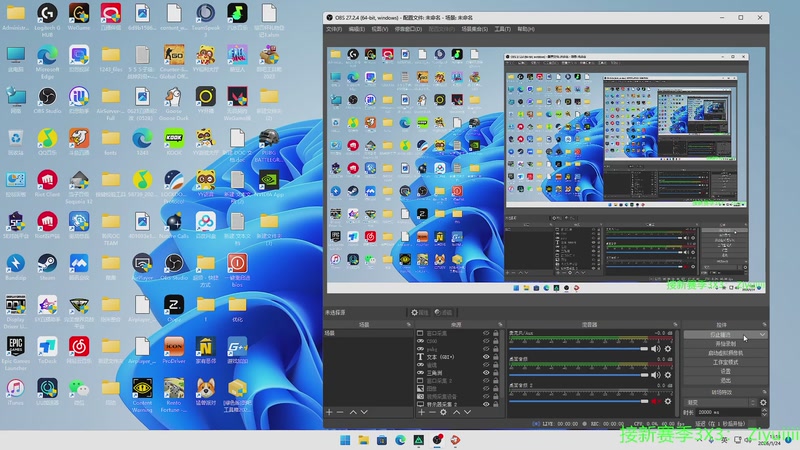Viewport: 800px width, 450px height.
Task: Expand the 停止推流 button dropdown arrow
Action: pyautogui.click(x=764, y=335)
